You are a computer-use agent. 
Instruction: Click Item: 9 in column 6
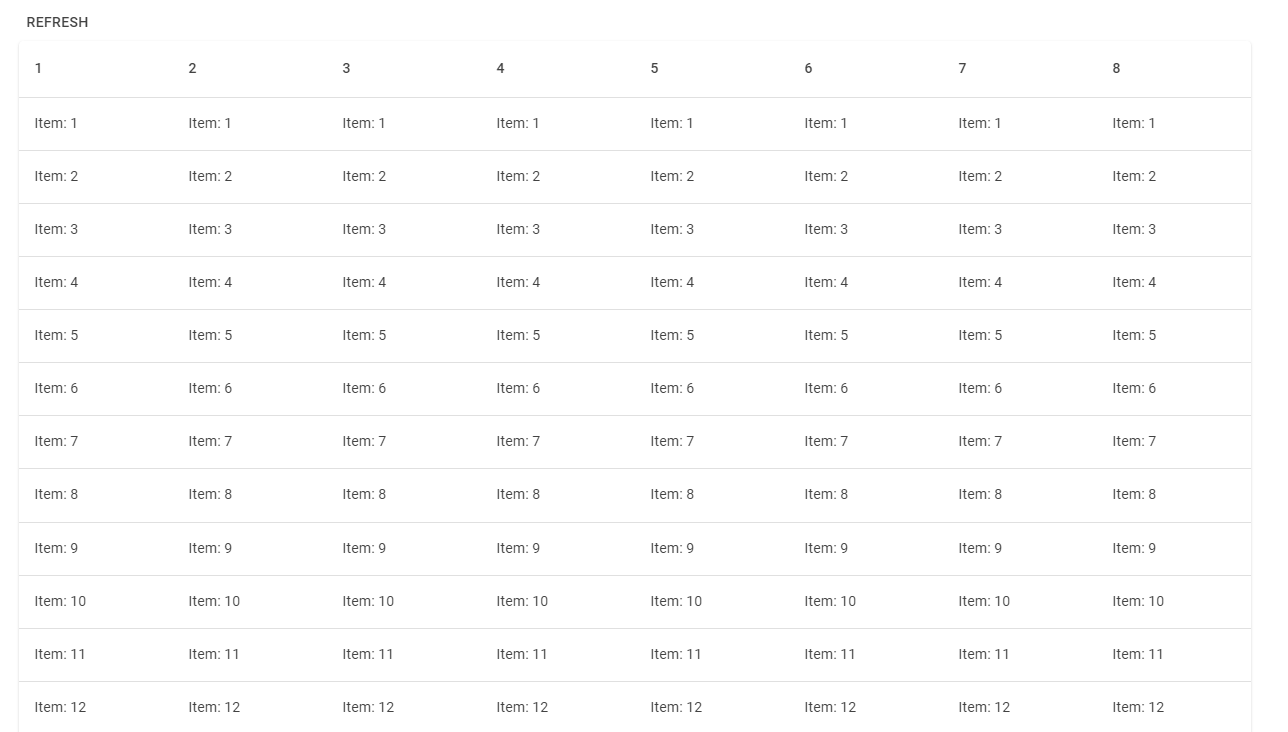[826, 548]
